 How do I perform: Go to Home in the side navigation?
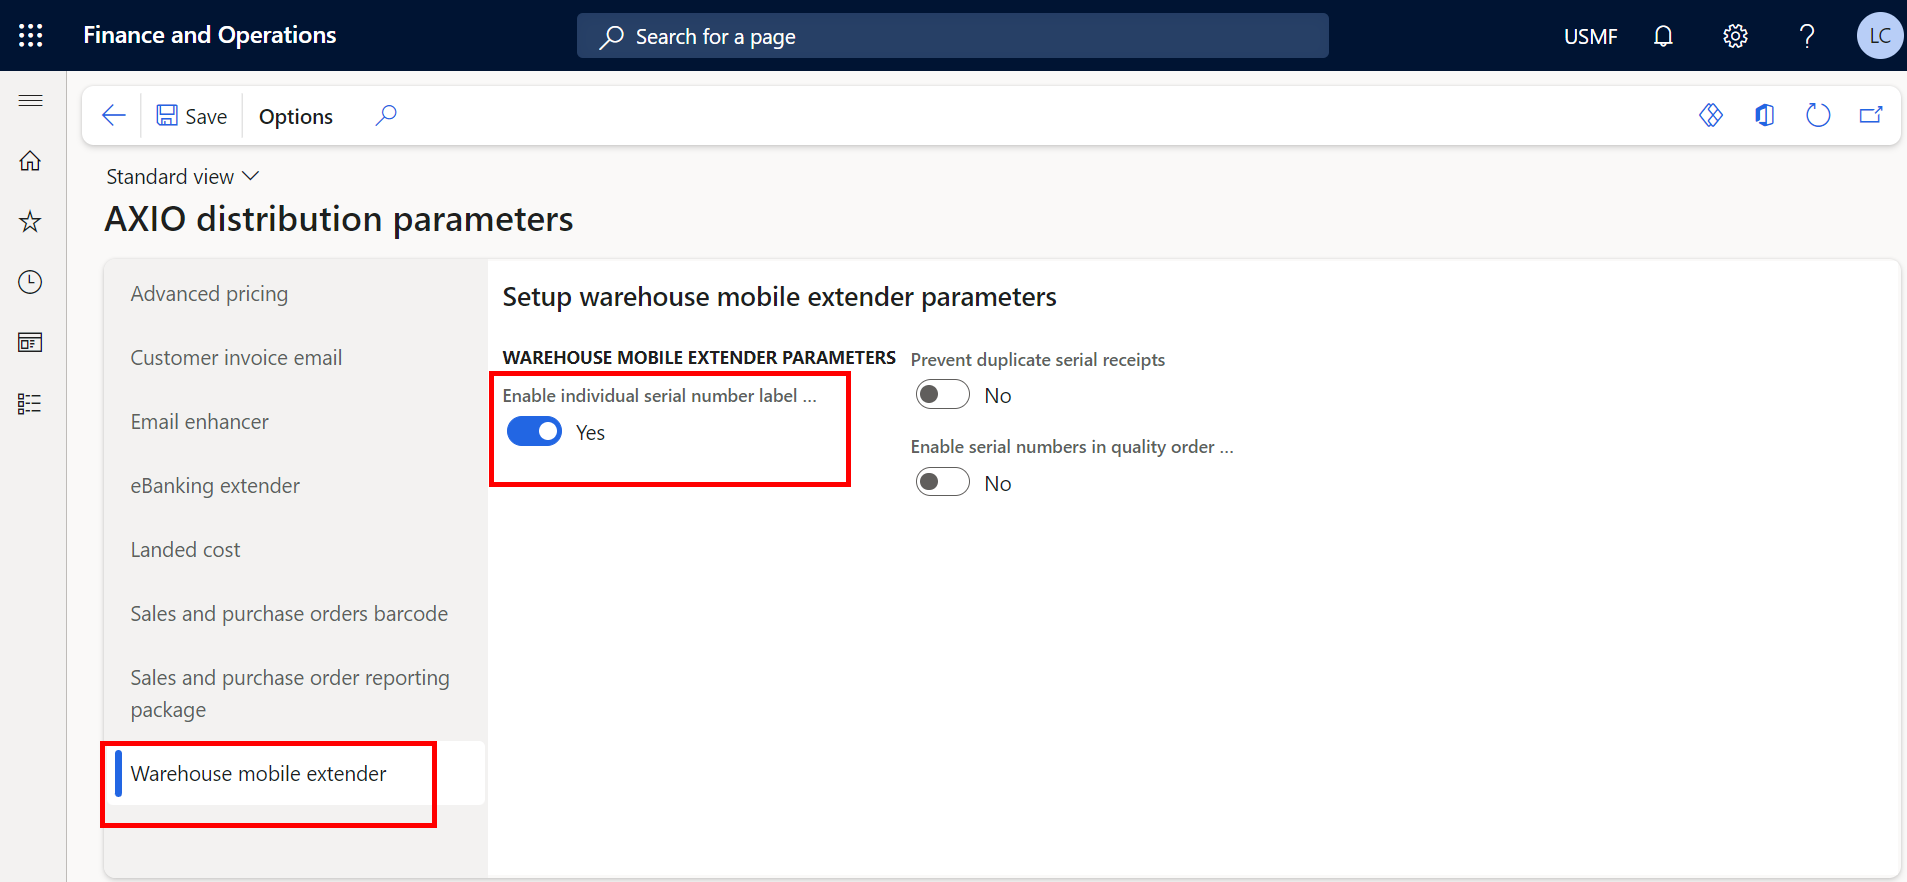(x=31, y=161)
